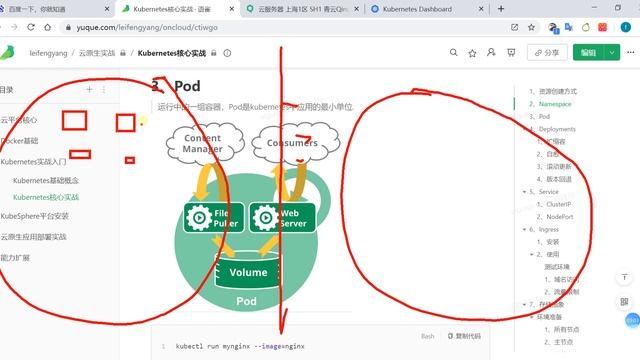Click the translate extension icon

click(x=569, y=27)
